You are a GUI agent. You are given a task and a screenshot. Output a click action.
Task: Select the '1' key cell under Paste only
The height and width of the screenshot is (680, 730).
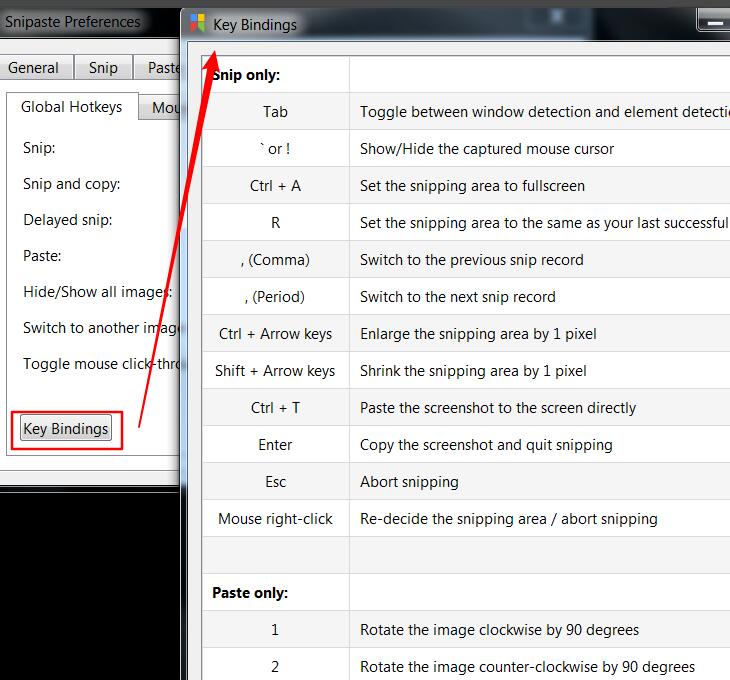tap(276, 630)
